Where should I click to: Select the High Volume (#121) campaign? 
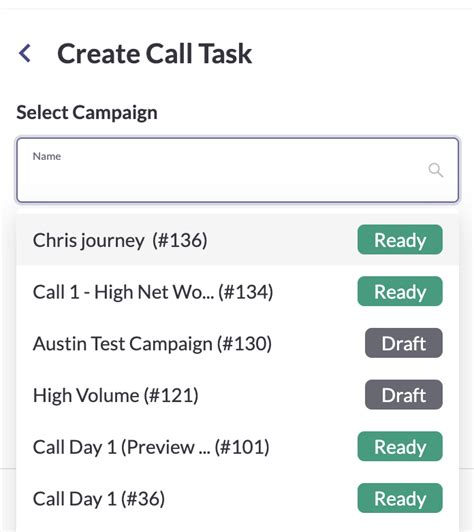click(x=238, y=395)
